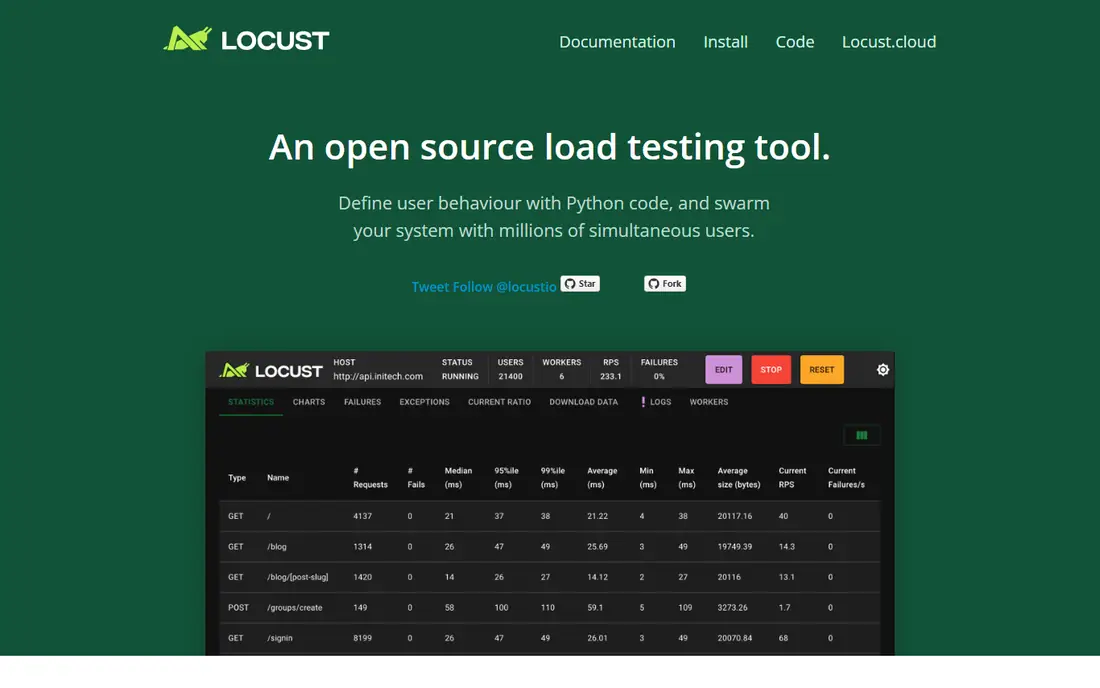
Task: Click the workers count 6
Action: pyautogui.click(x=561, y=377)
